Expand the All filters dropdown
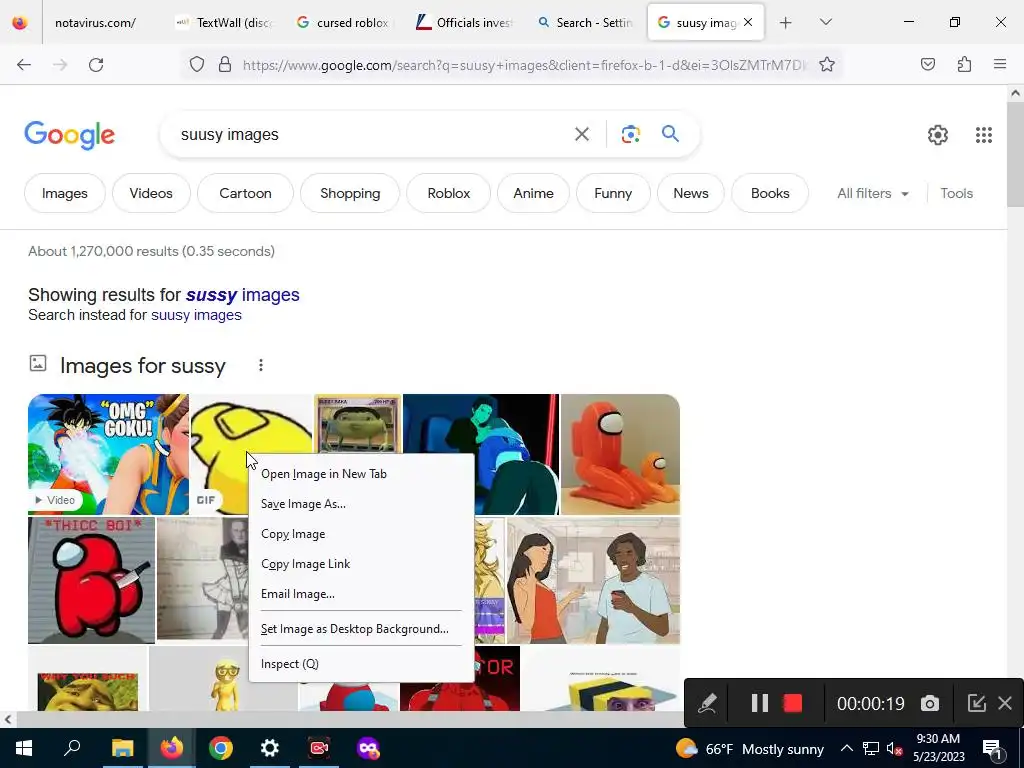This screenshot has height=768, width=1024. [x=873, y=193]
